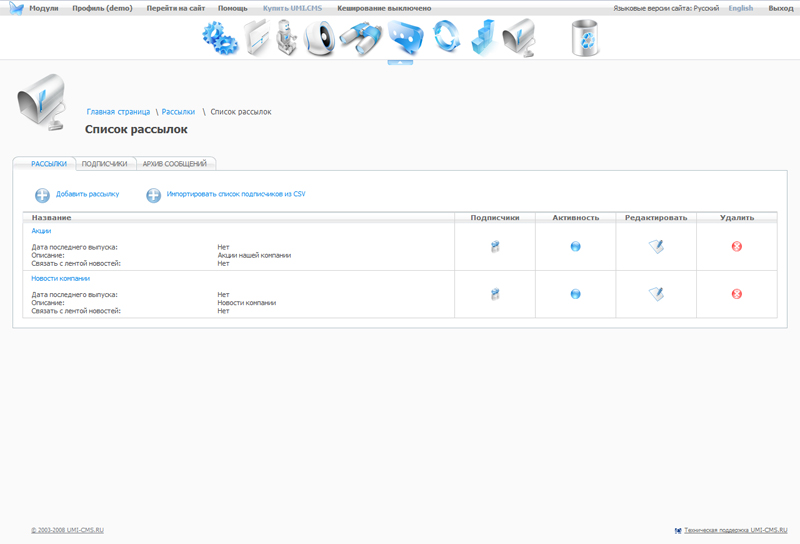
Task: Open the mailbox dispatches module icon in toolbar
Action: pos(519,38)
